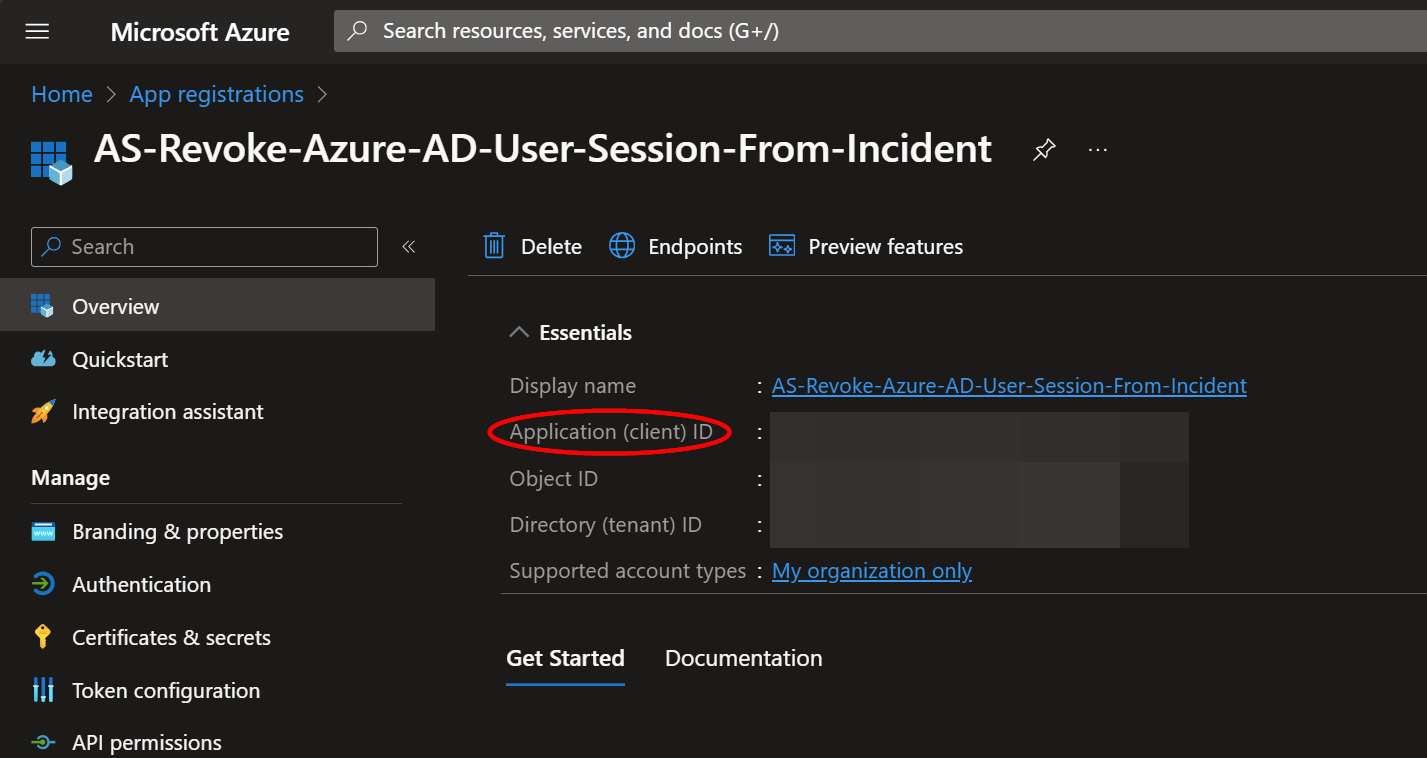Pin this app registration to dashboard
The width and height of the screenshot is (1427, 758).
pos(1044,150)
